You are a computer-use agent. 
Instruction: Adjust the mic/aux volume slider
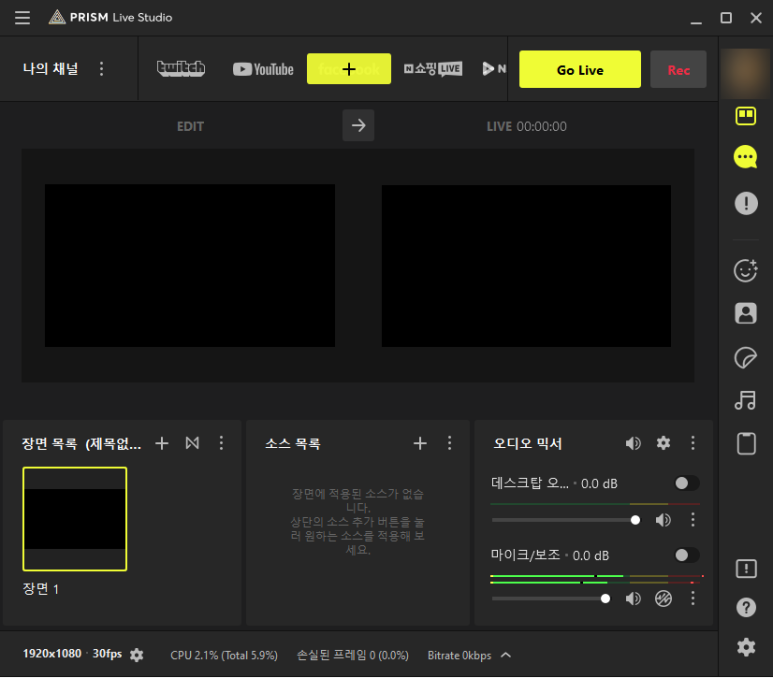coord(551,599)
